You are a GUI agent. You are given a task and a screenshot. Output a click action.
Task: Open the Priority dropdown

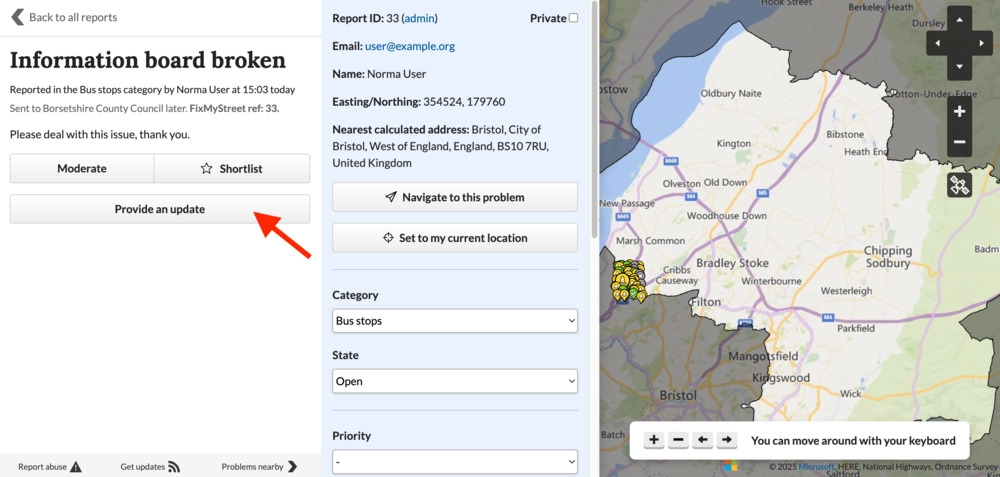pyautogui.click(x=455, y=462)
